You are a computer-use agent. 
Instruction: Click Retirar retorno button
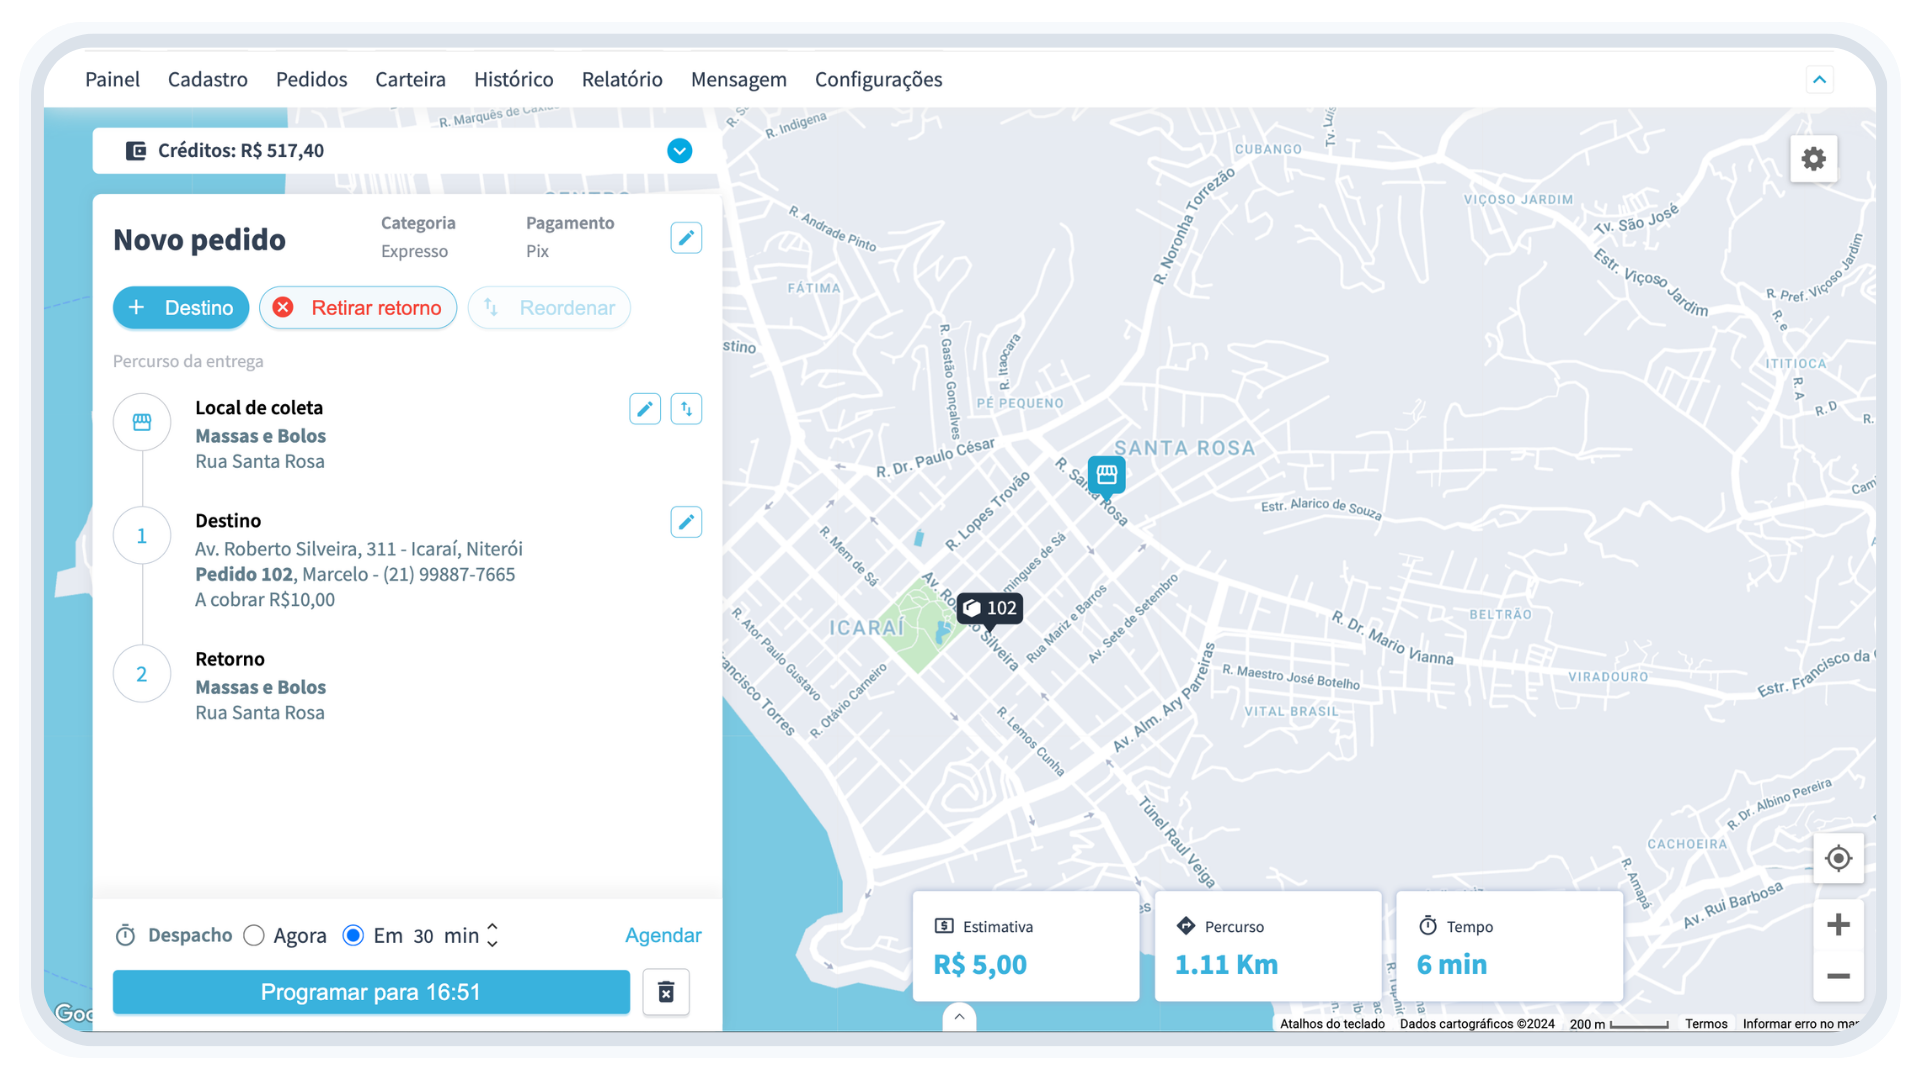(x=358, y=308)
